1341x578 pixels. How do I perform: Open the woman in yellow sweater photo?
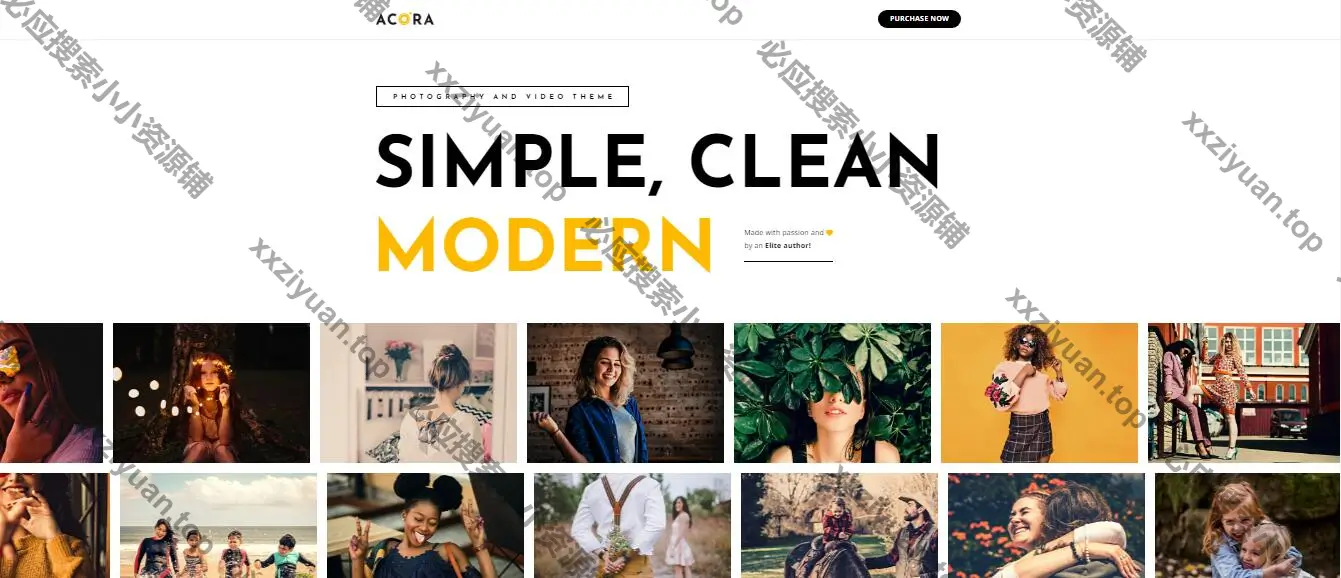tap(55, 526)
